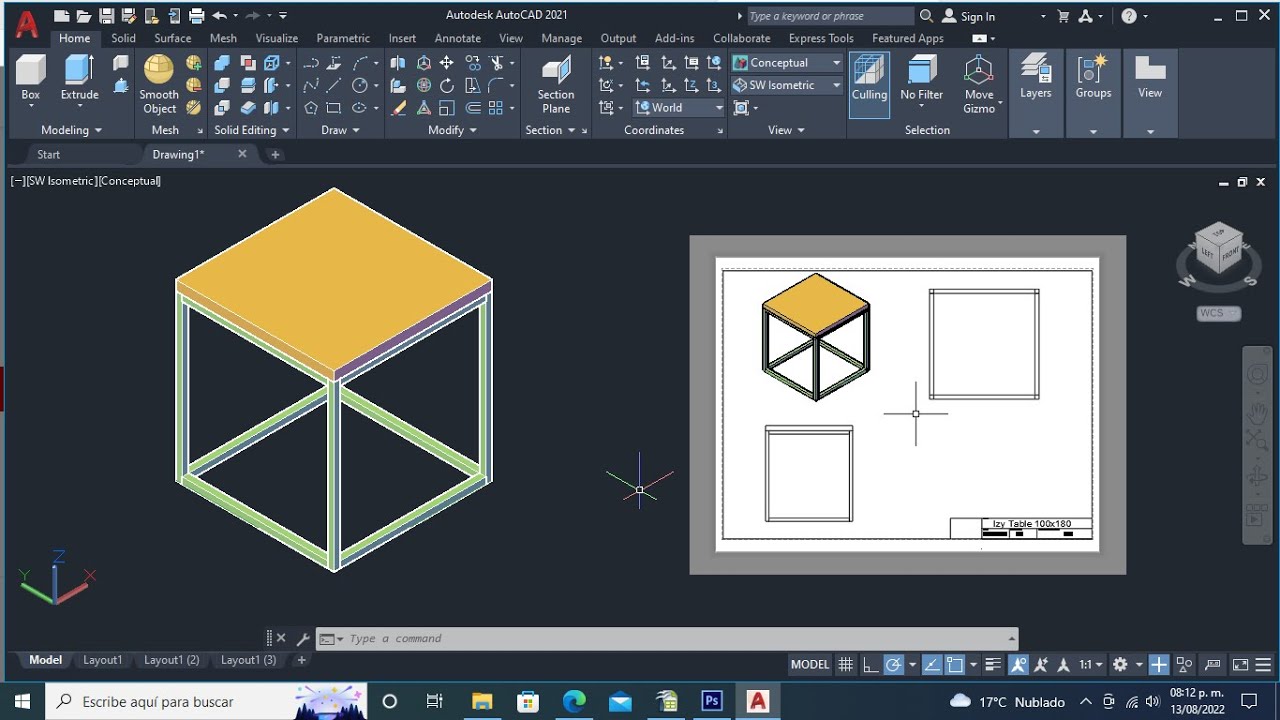
Task: Switch to the Solid ribbon tab
Action: [x=123, y=38]
